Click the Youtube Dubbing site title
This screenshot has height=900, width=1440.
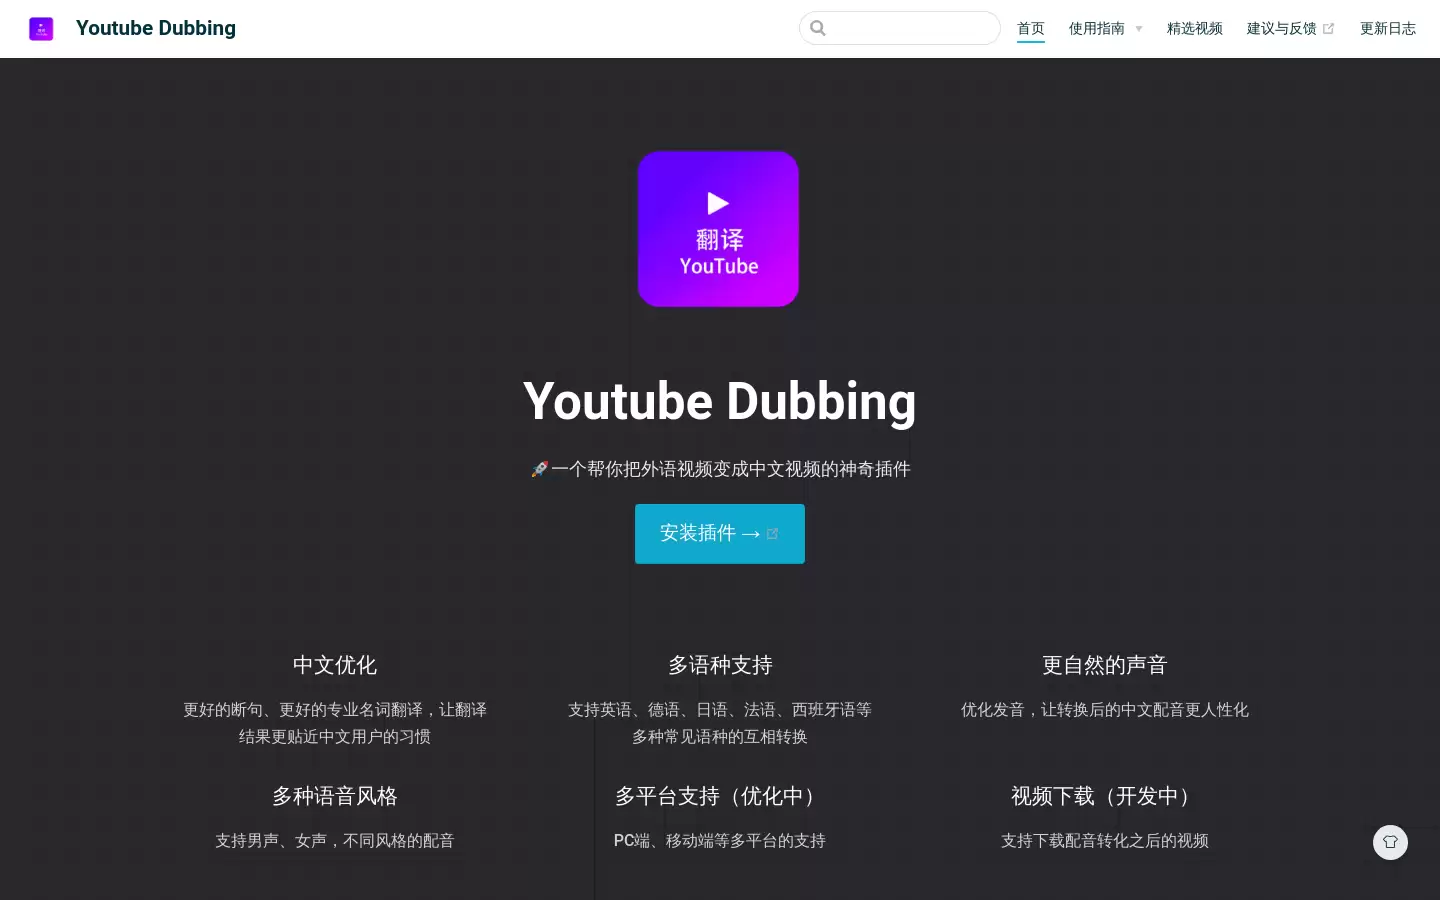tap(156, 28)
